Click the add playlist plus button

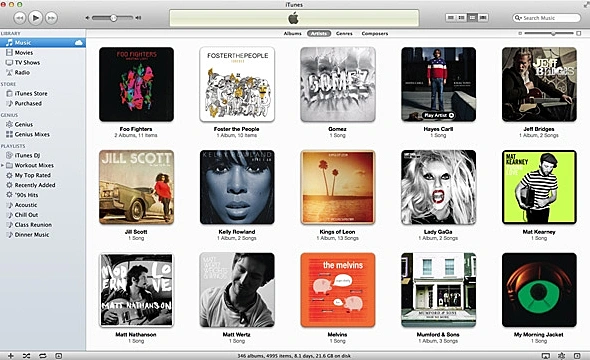11,355
